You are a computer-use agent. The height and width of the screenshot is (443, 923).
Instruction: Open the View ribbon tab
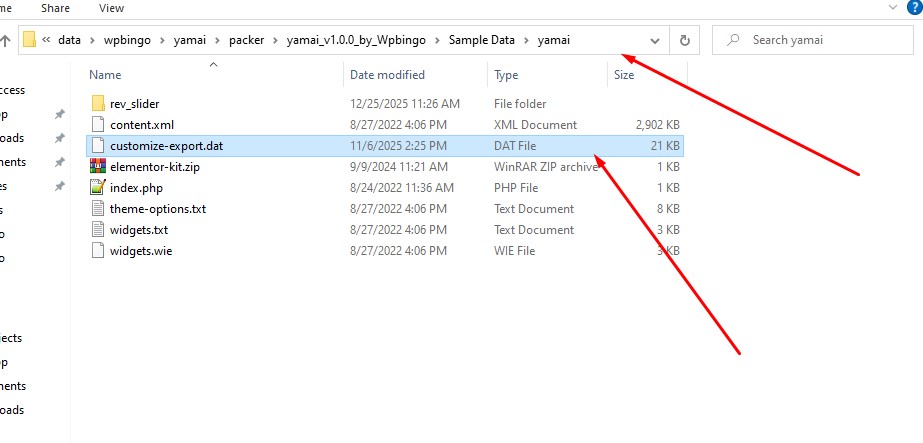[x=112, y=8]
